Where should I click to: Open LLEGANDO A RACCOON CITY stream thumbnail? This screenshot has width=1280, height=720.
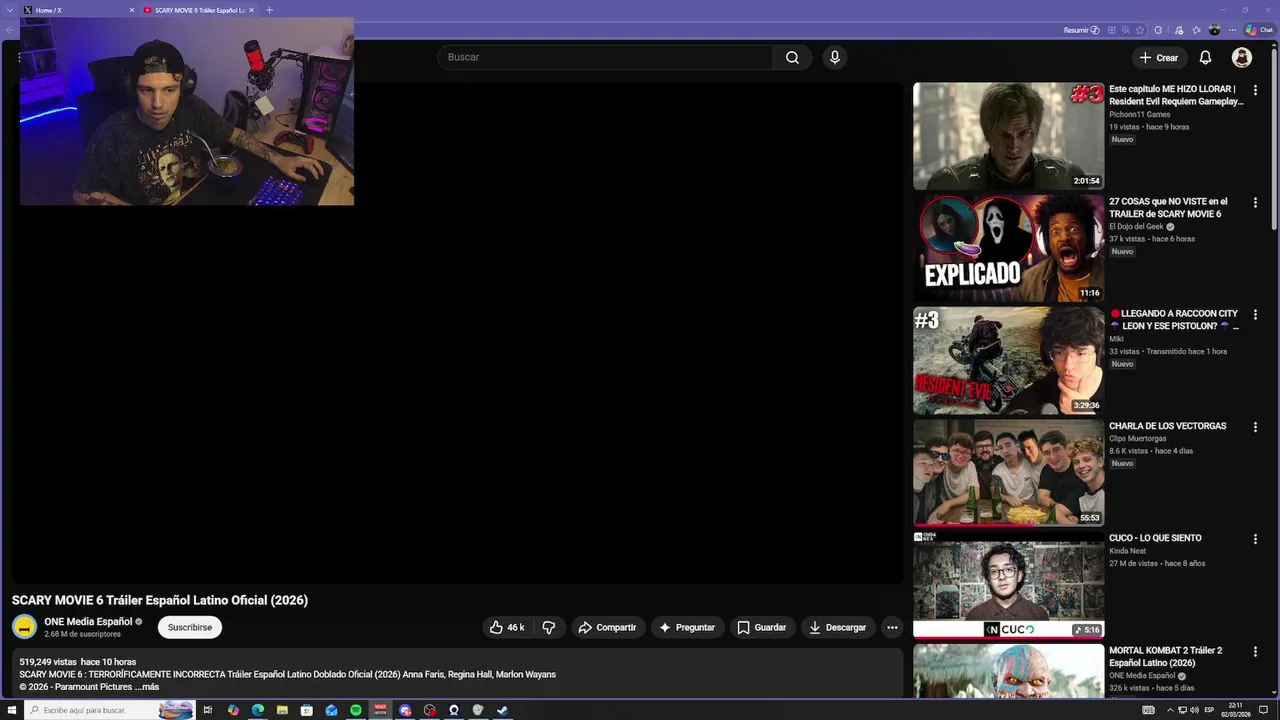coord(1008,361)
